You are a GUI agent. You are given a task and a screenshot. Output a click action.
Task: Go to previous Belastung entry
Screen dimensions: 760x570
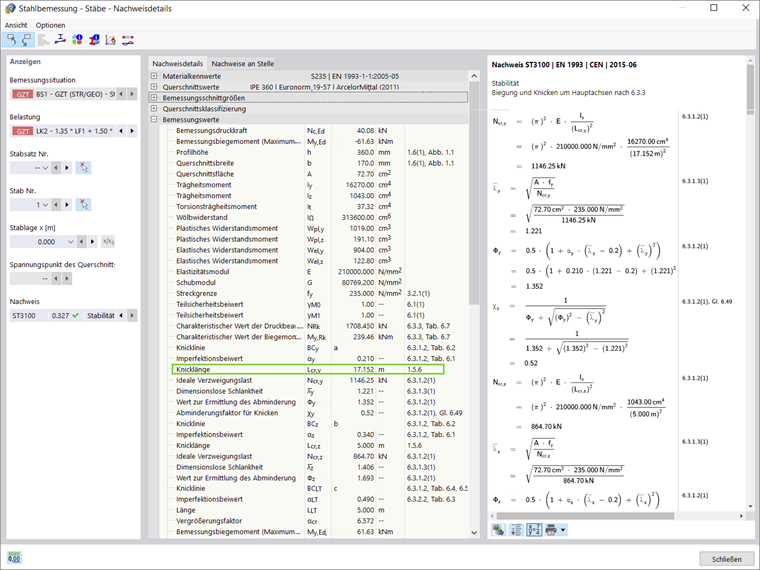click(121, 131)
